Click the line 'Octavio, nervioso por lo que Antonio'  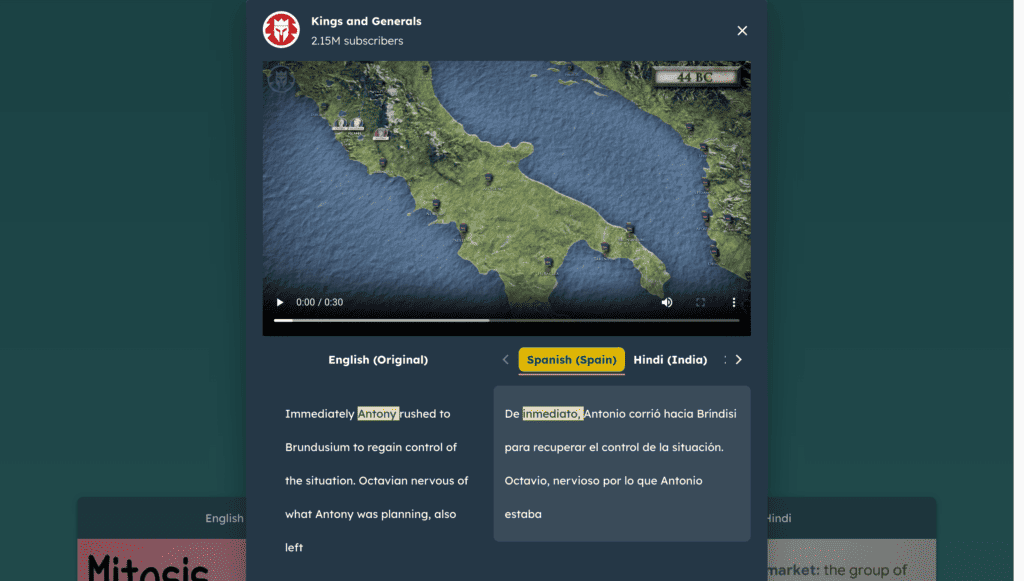pos(603,481)
